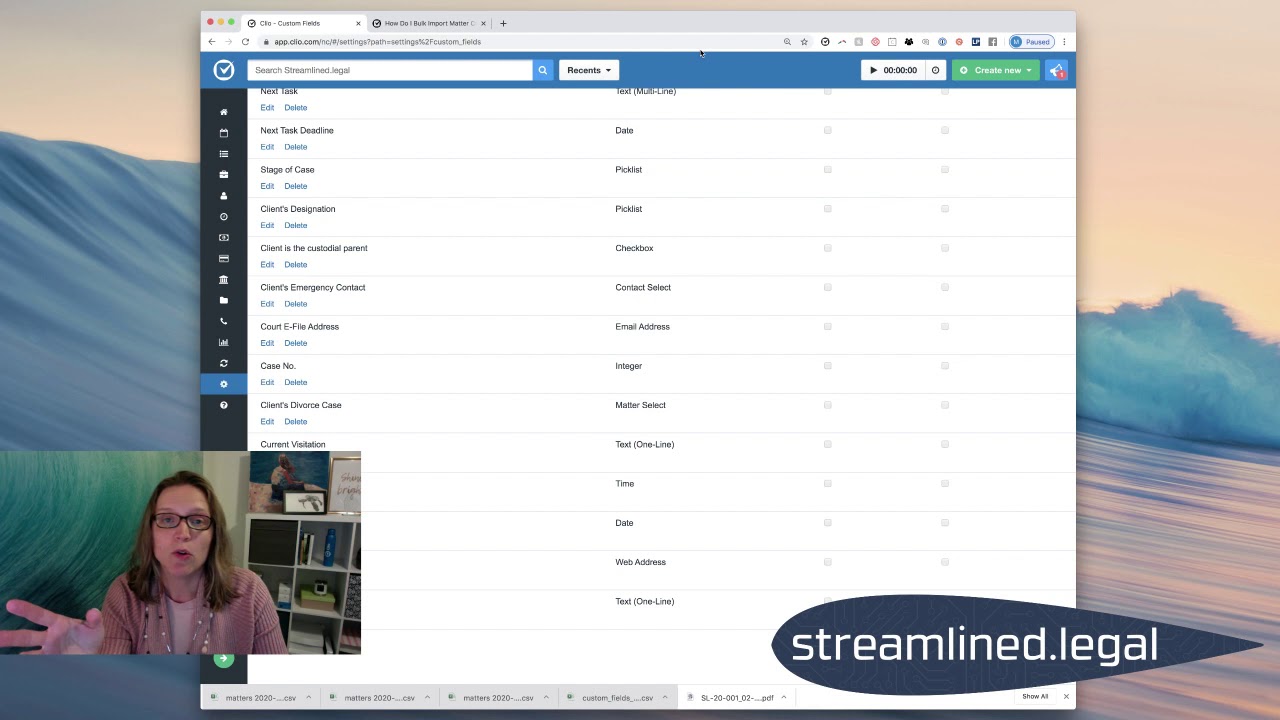Toggle first checkbox in Client is the custodial parent row
The width and height of the screenshot is (1280, 720).
[827, 248]
